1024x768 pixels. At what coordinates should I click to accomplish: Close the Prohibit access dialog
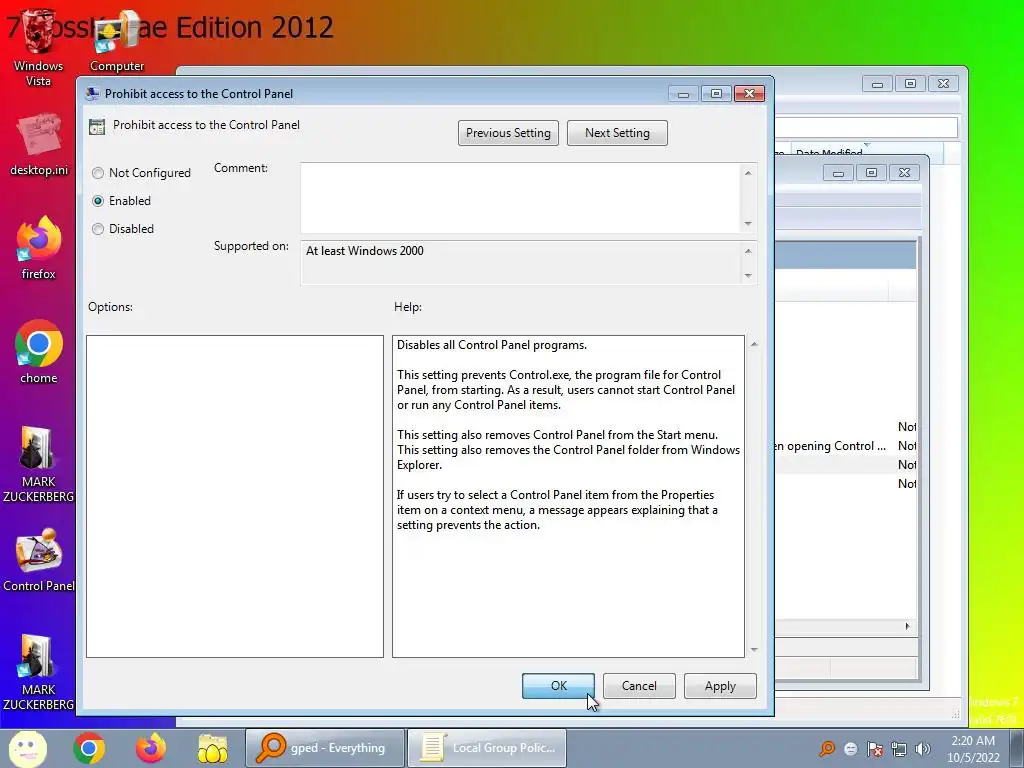750,93
